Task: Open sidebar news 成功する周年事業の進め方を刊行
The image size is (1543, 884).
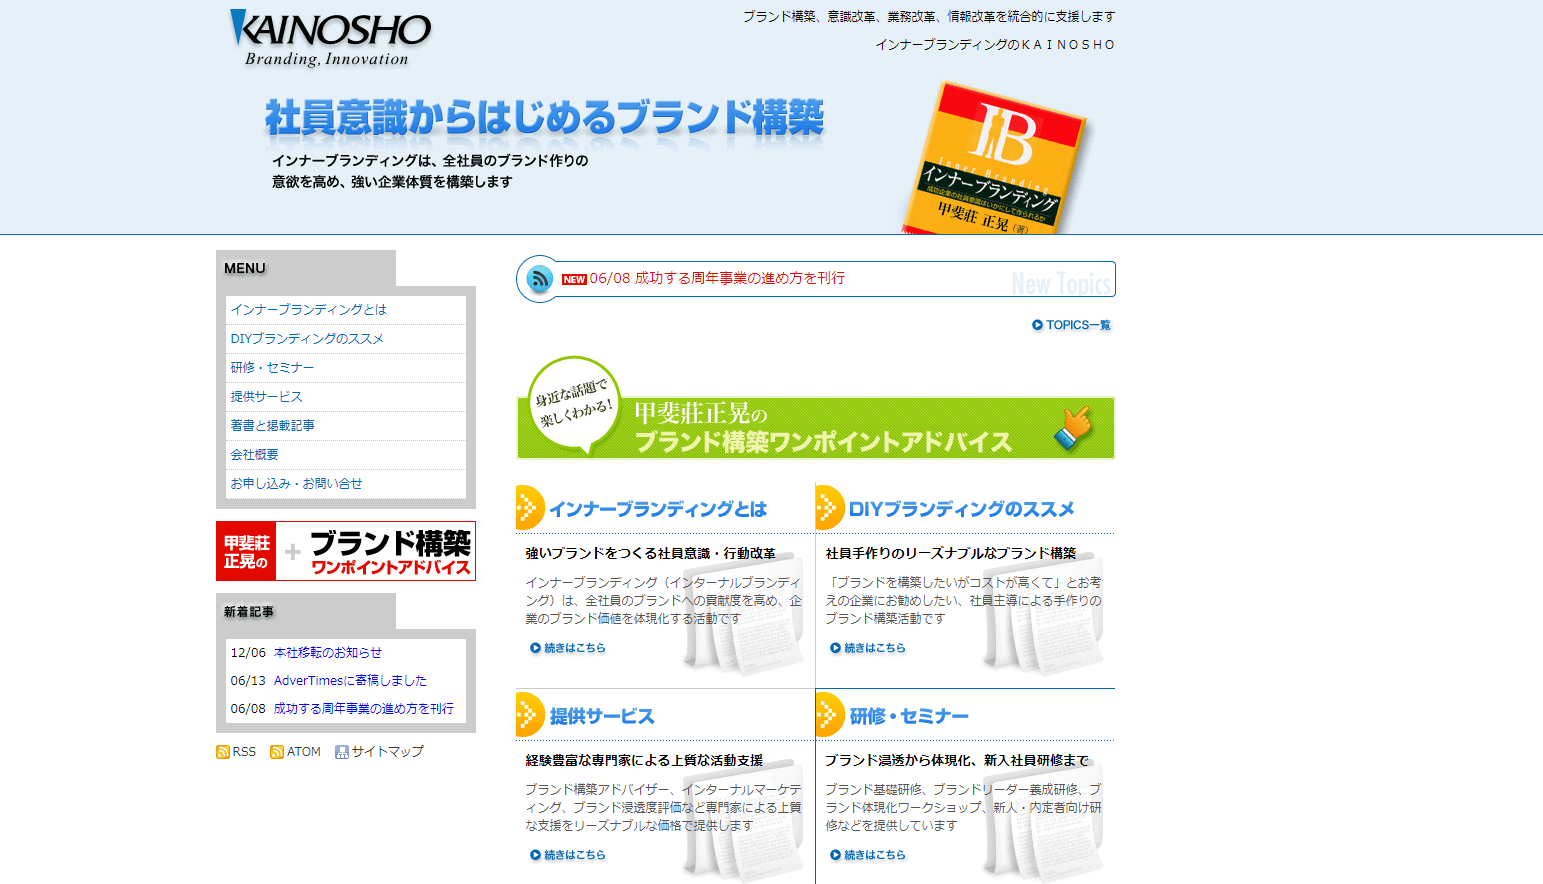Action: click(364, 709)
